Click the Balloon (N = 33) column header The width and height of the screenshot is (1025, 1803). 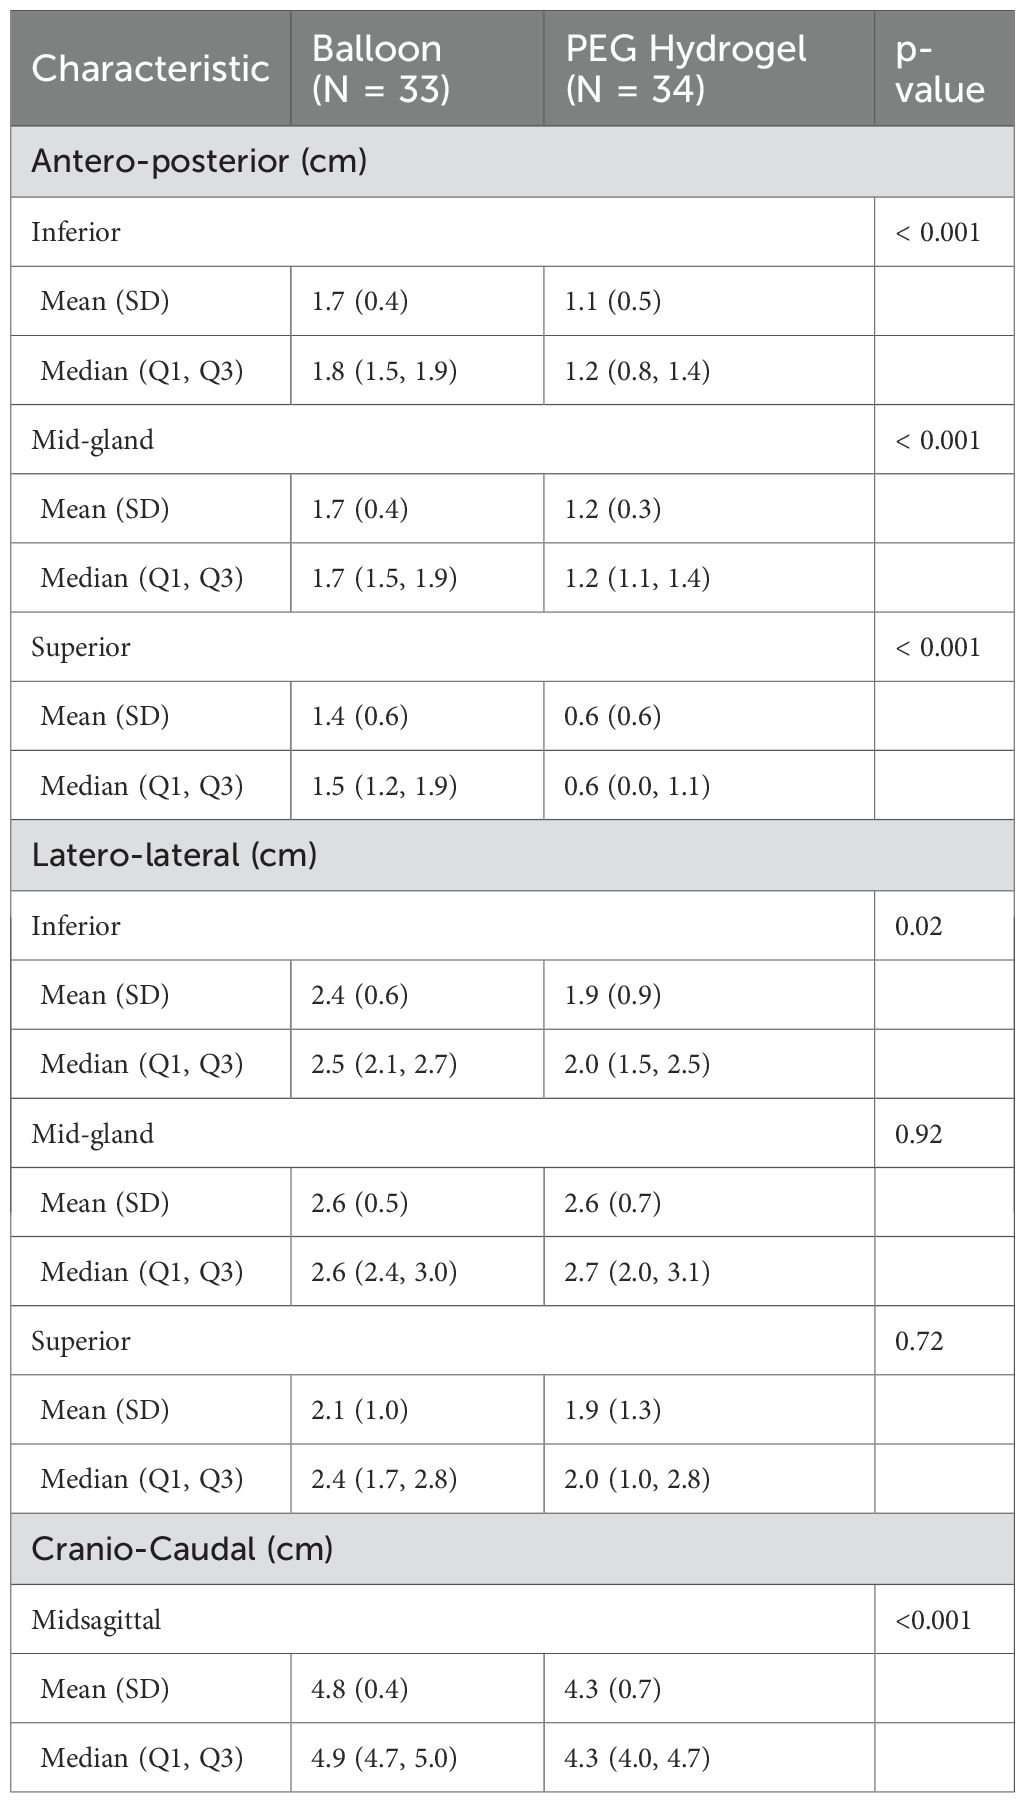[x=380, y=68]
